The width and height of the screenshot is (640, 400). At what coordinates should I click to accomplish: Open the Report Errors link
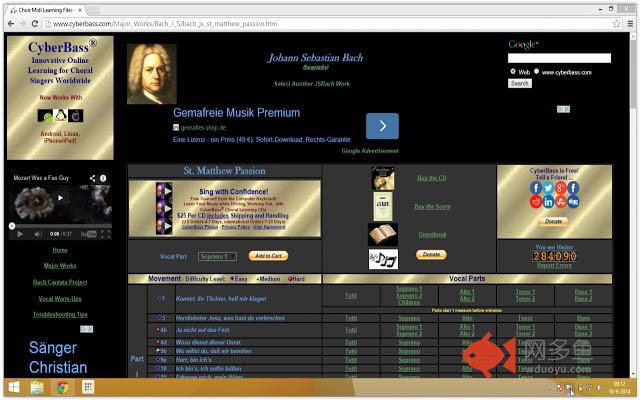pyautogui.click(x=554, y=265)
